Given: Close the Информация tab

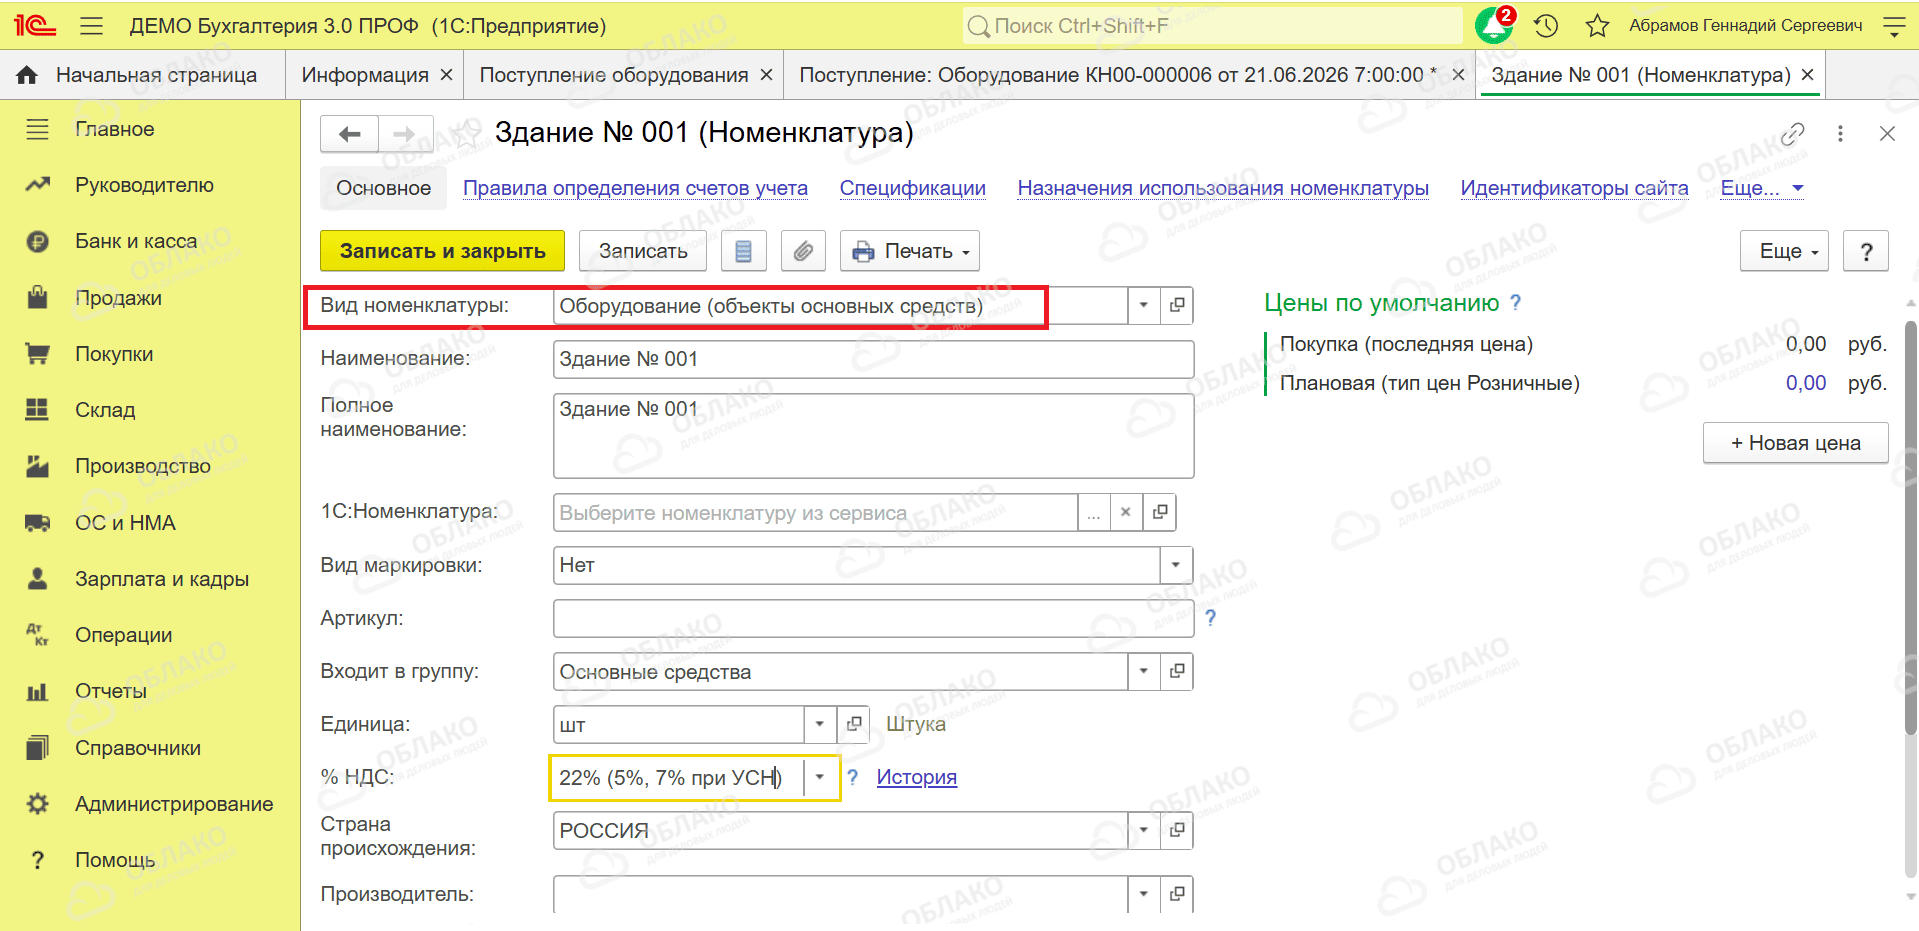Looking at the screenshot, I should click(446, 75).
